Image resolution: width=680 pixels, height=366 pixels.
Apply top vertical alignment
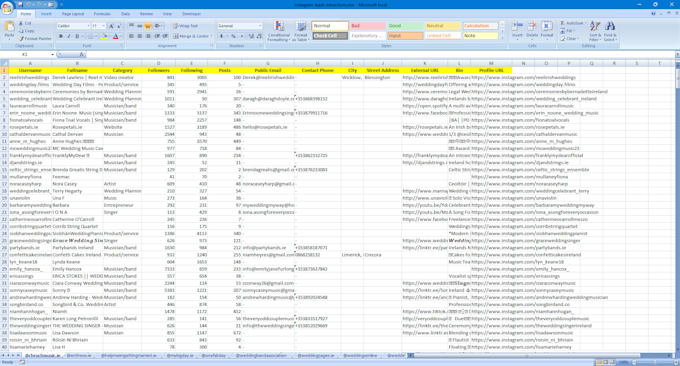(131, 26)
